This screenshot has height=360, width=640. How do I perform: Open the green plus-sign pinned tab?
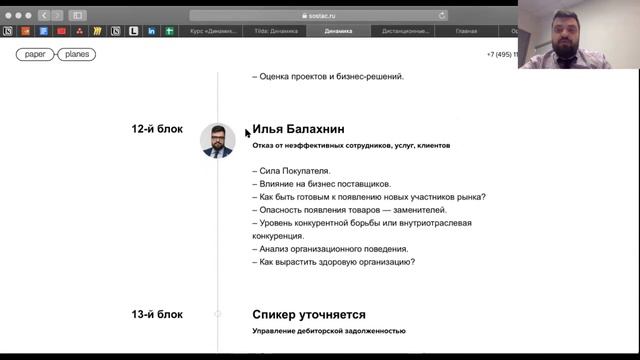(x=169, y=31)
